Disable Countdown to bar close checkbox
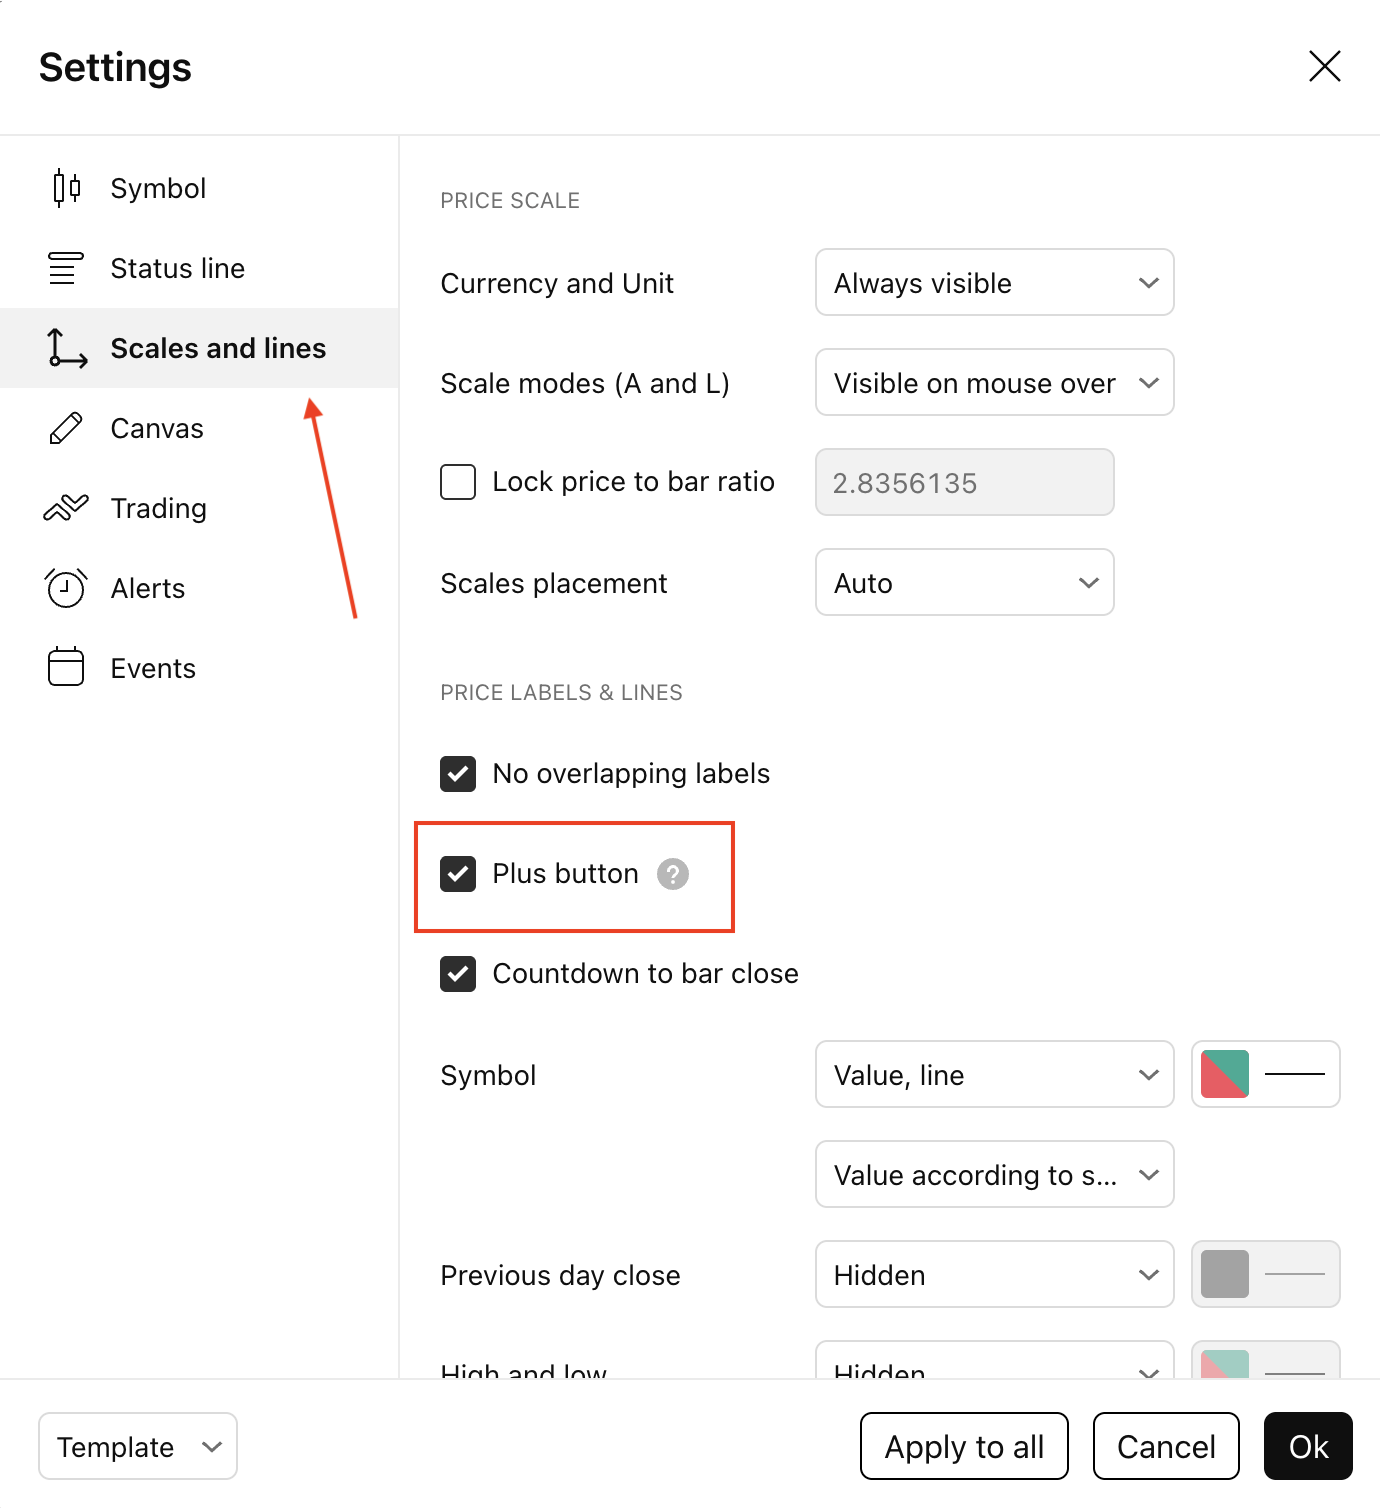The height and width of the screenshot is (1508, 1380). pyautogui.click(x=458, y=974)
